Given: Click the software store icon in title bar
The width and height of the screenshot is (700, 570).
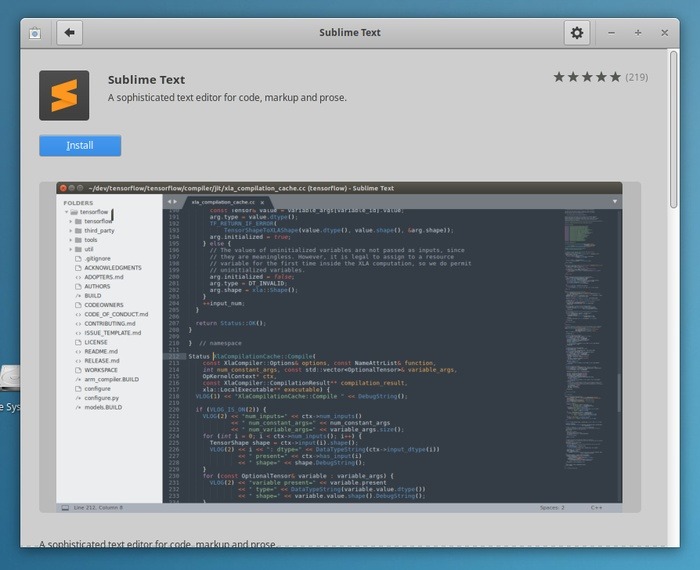Looking at the screenshot, I should (x=35, y=33).
